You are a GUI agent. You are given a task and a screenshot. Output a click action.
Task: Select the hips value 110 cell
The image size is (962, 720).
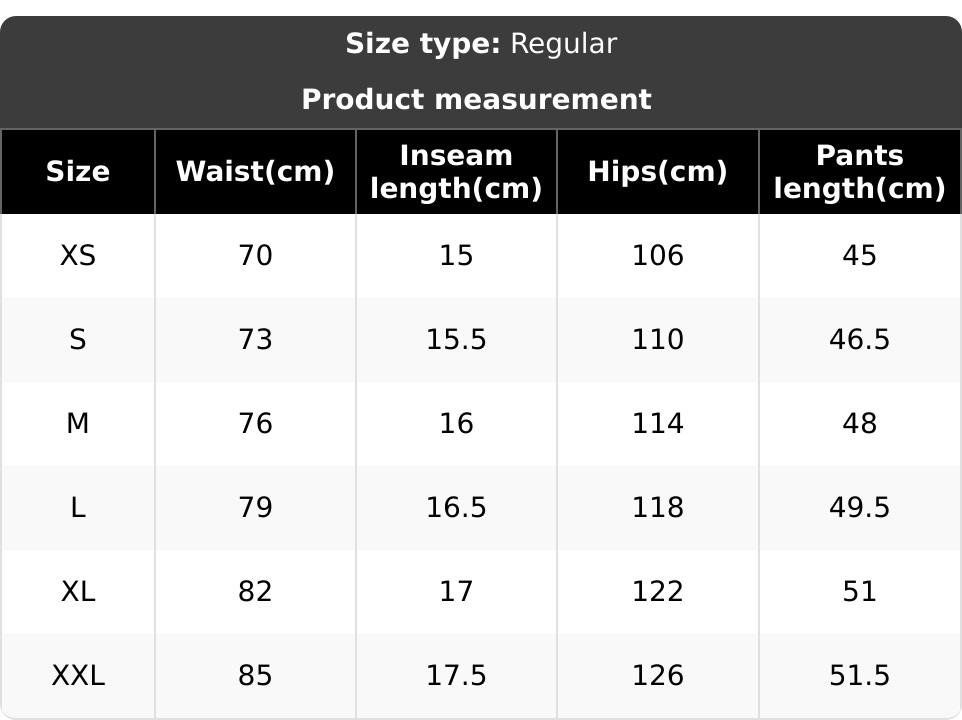point(657,340)
